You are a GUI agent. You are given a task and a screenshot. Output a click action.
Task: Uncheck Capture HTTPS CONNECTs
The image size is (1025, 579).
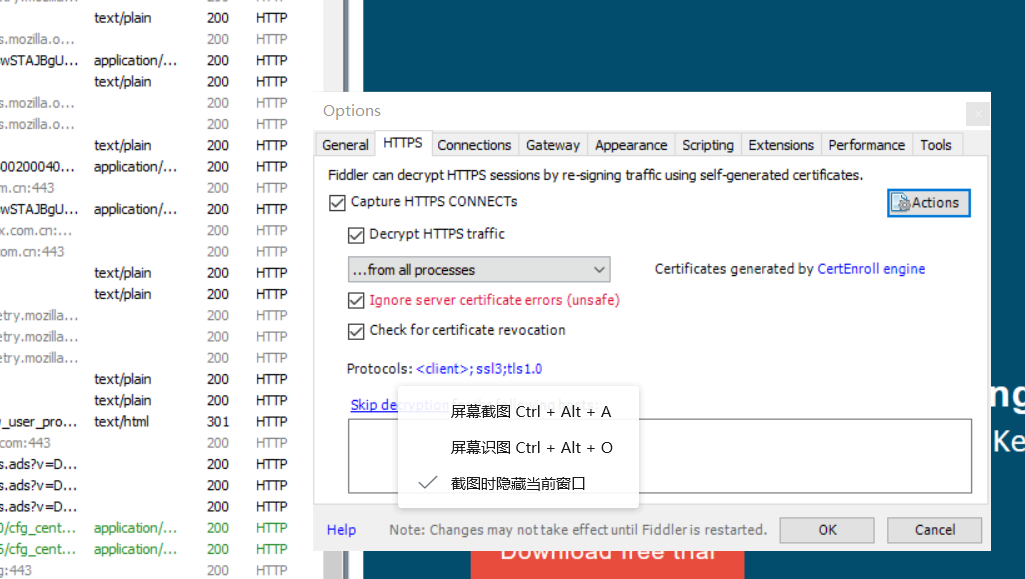click(x=337, y=203)
